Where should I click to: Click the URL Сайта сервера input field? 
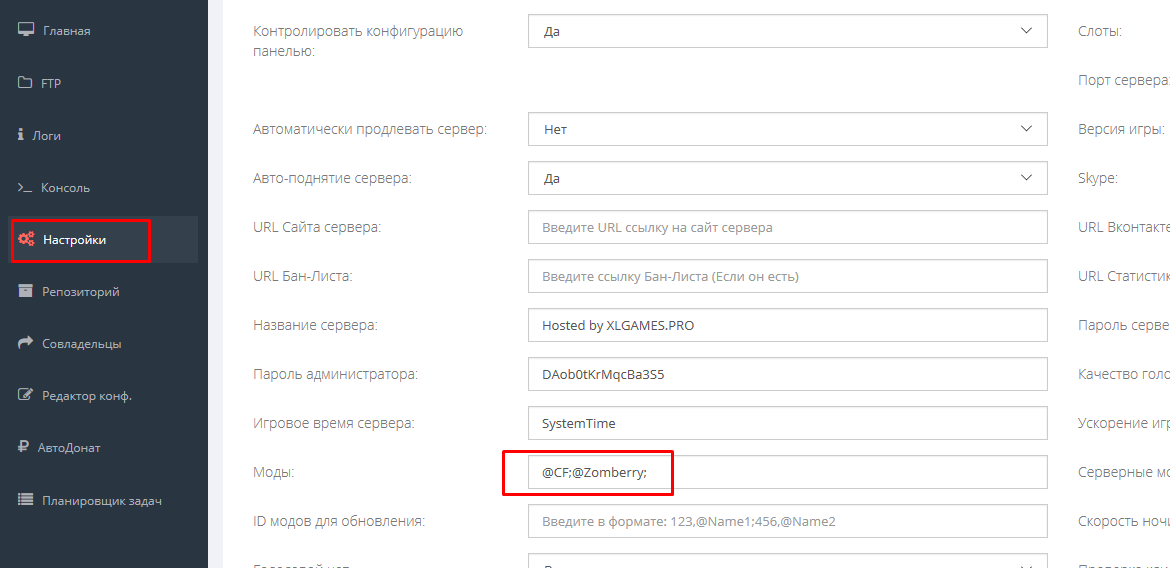(787, 227)
